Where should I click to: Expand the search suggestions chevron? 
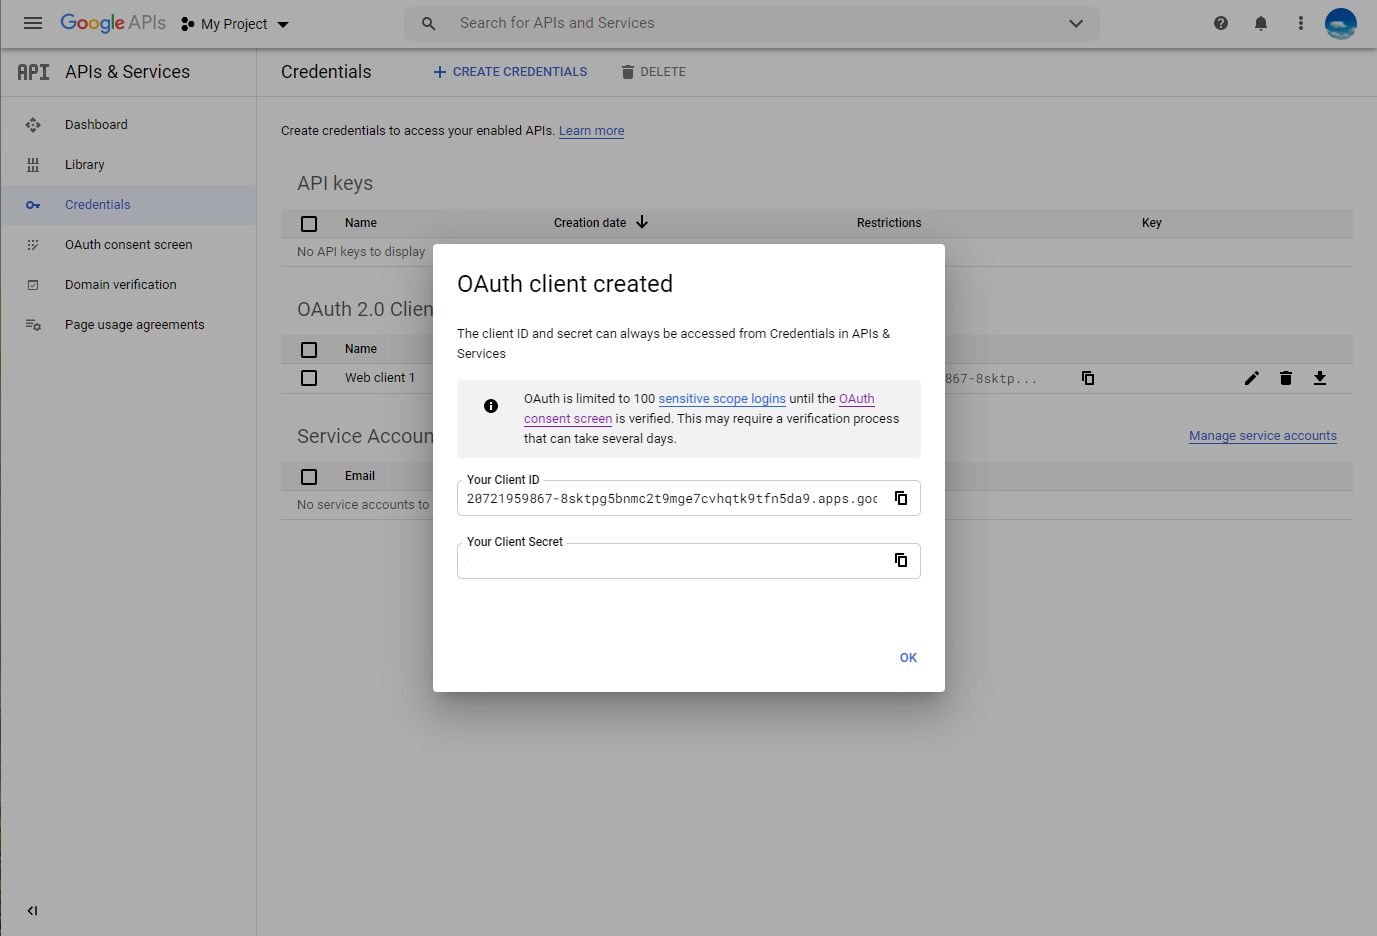point(1075,23)
